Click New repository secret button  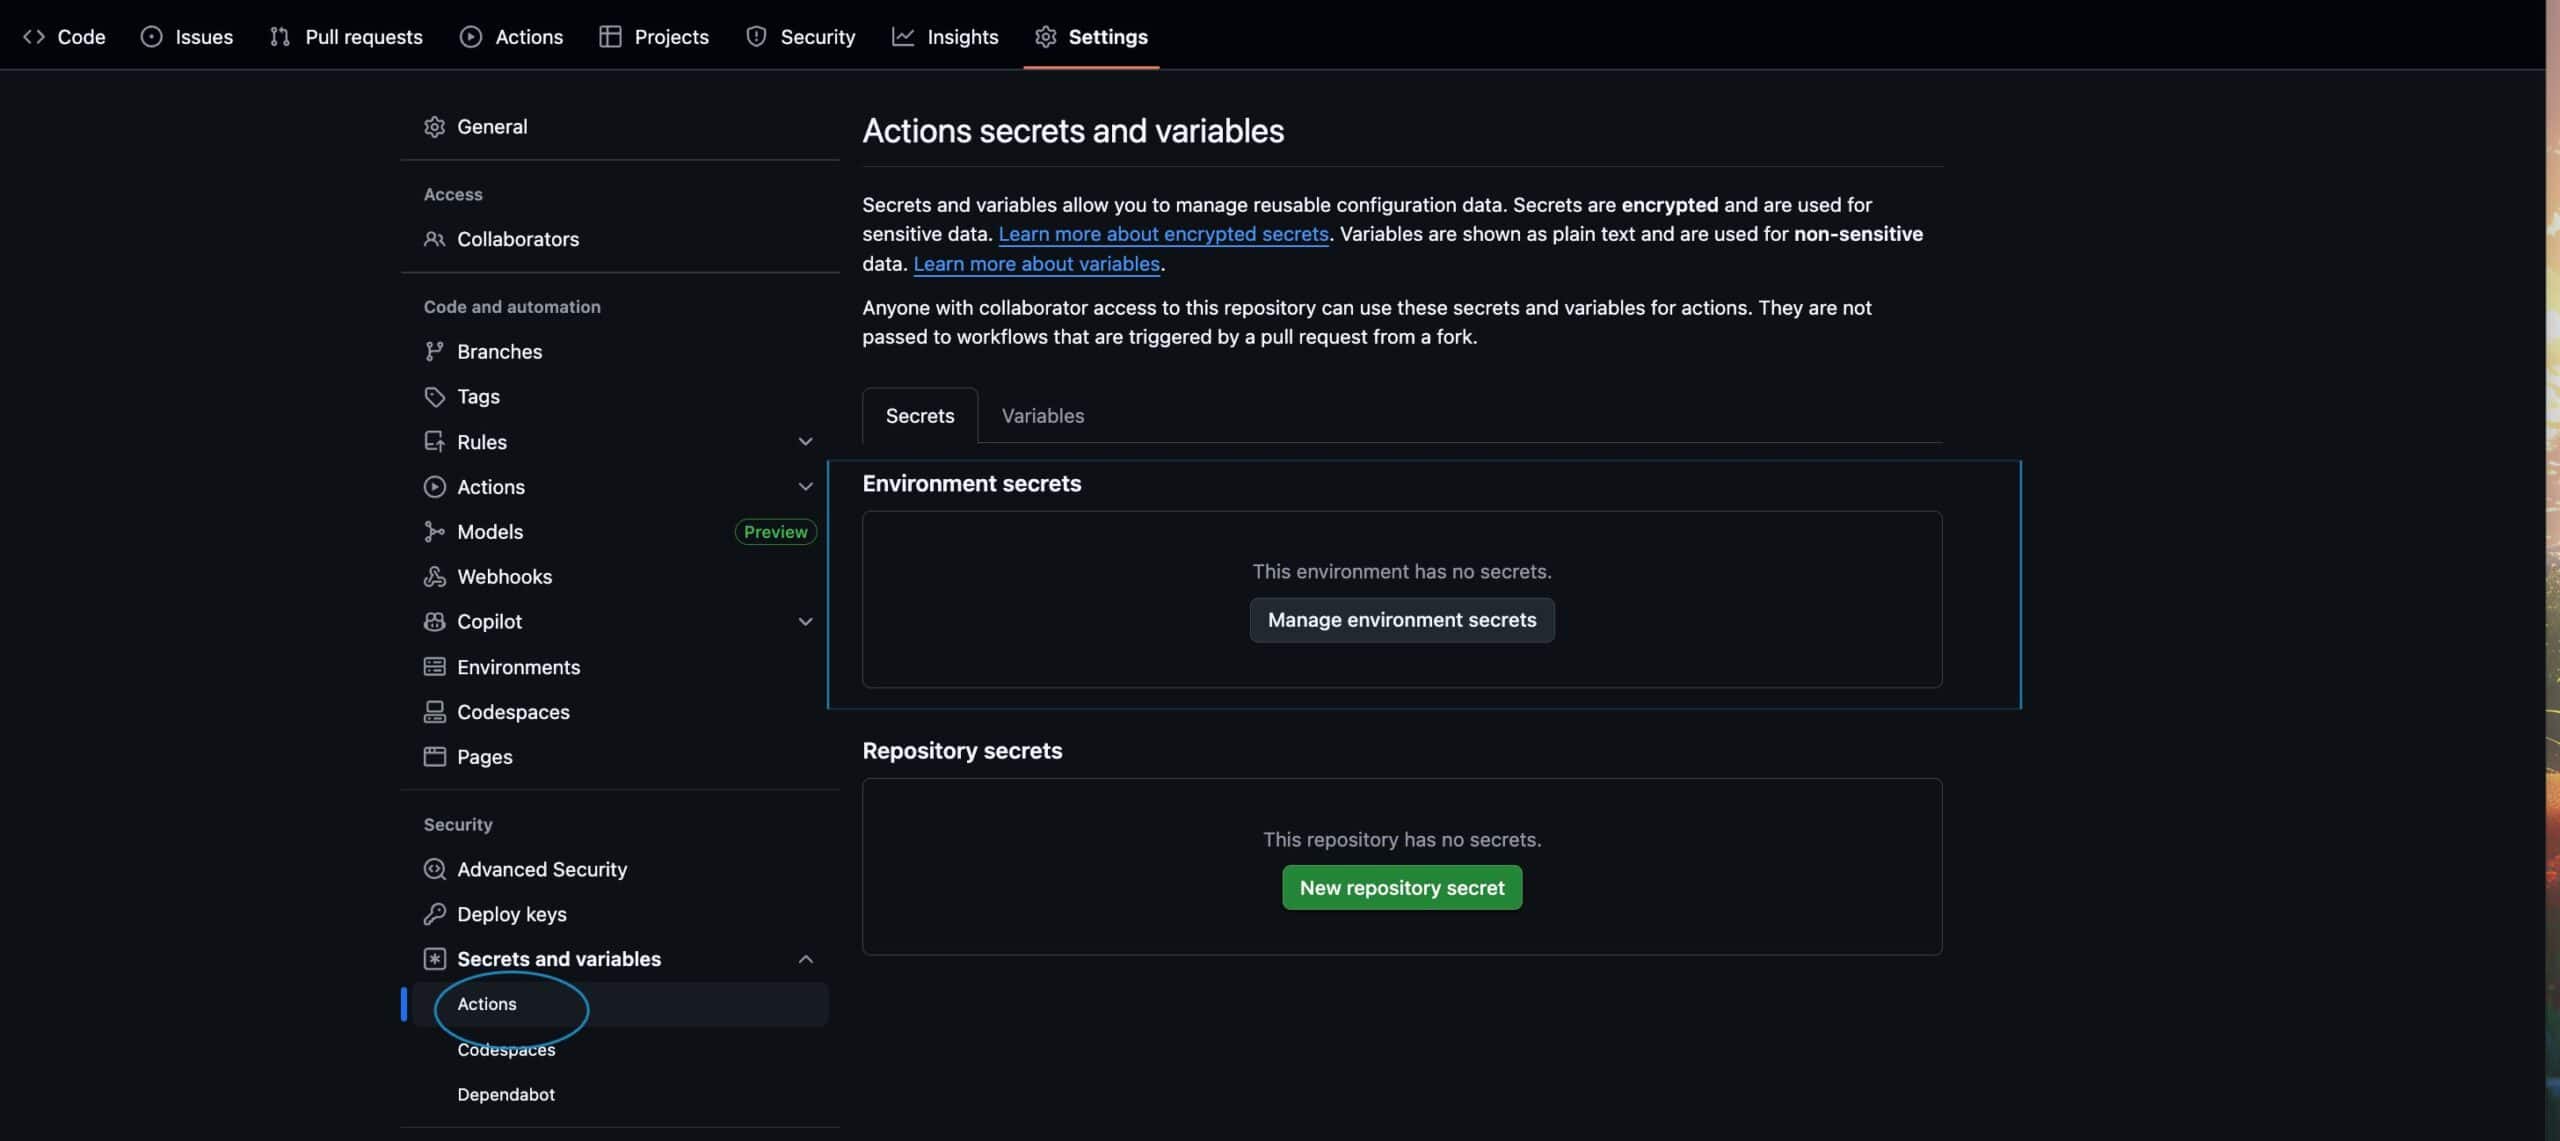[x=1401, y=888]
